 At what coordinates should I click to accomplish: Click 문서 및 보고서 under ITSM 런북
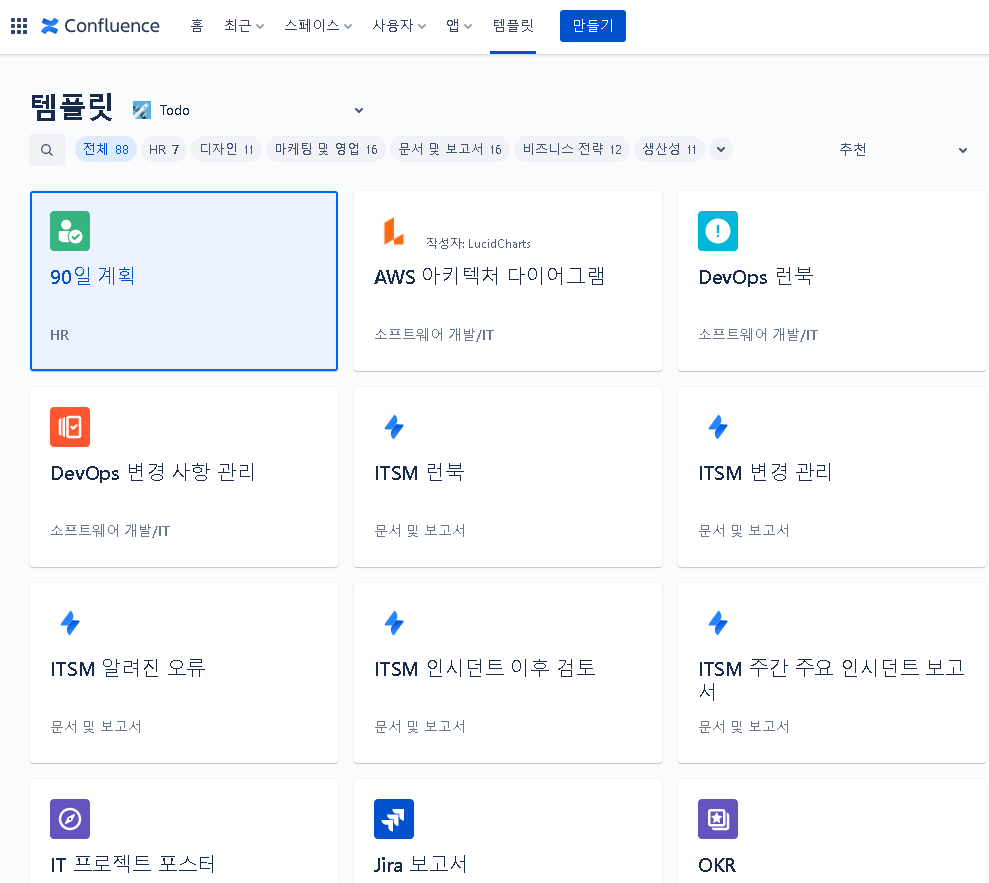pos(420,531)
